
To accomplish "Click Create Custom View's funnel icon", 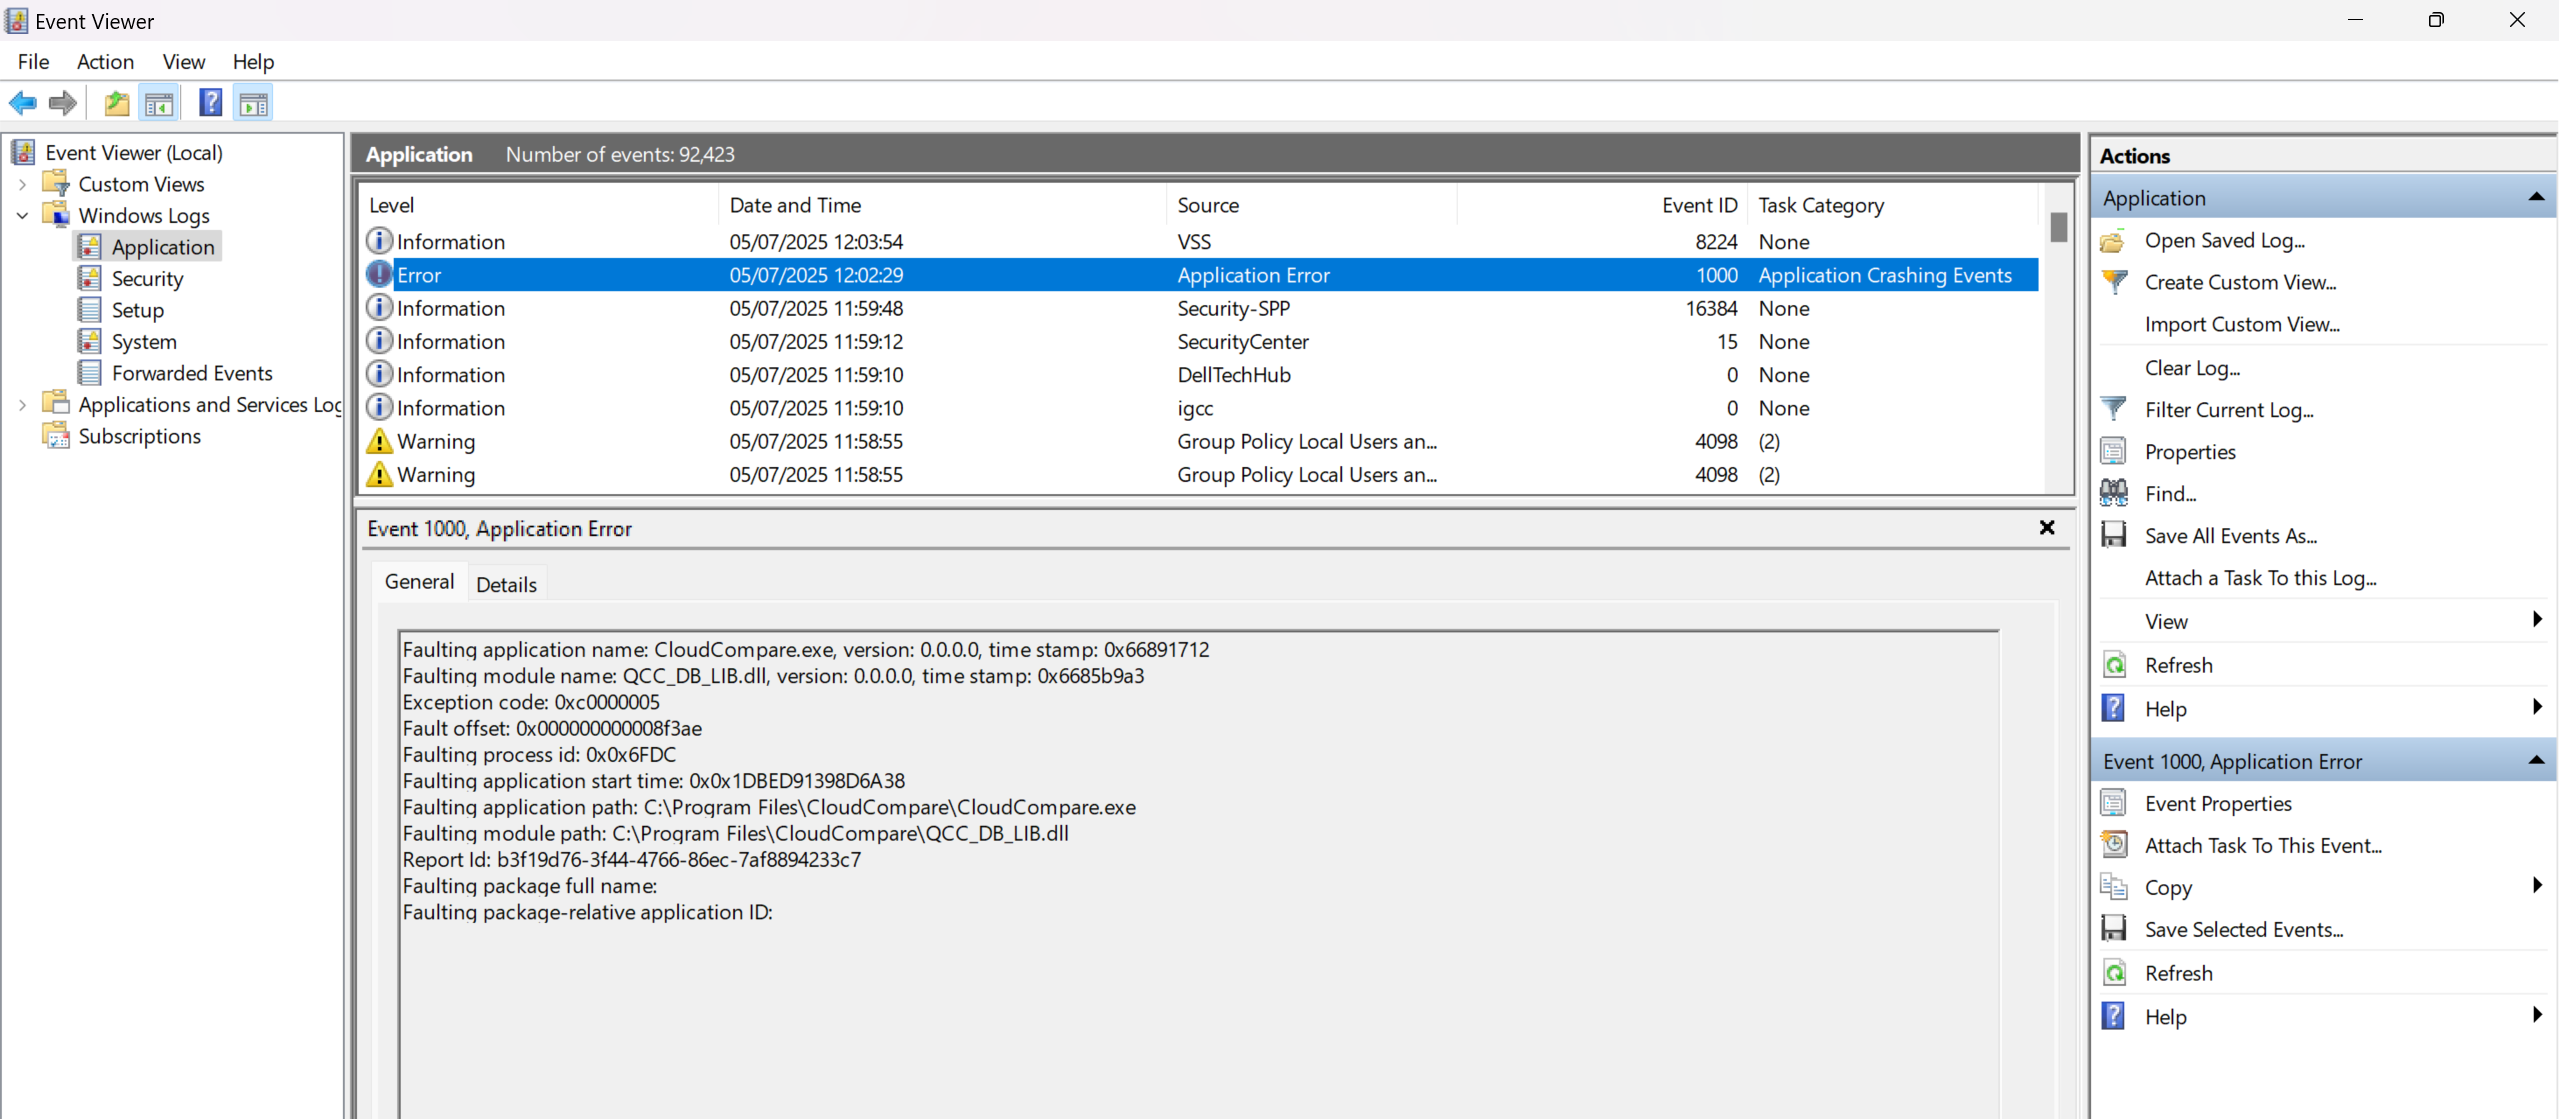I will coord(2114,281).
